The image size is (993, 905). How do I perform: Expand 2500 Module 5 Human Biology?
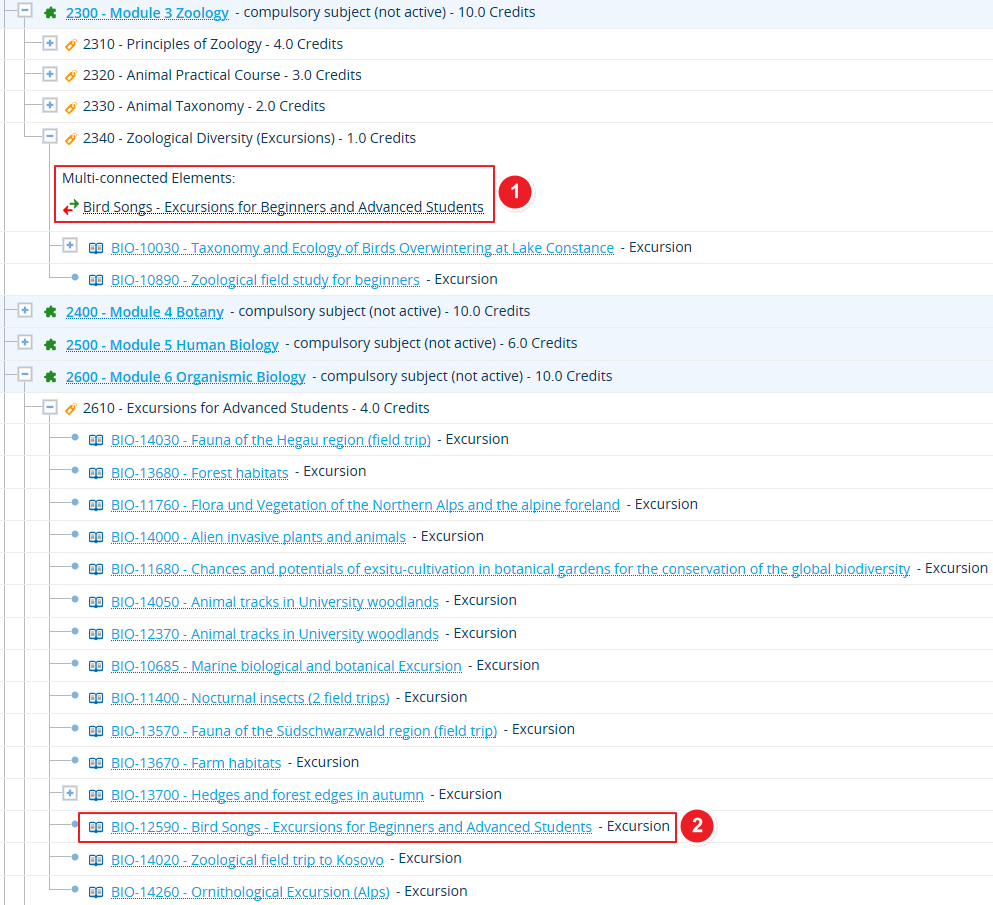25,342
